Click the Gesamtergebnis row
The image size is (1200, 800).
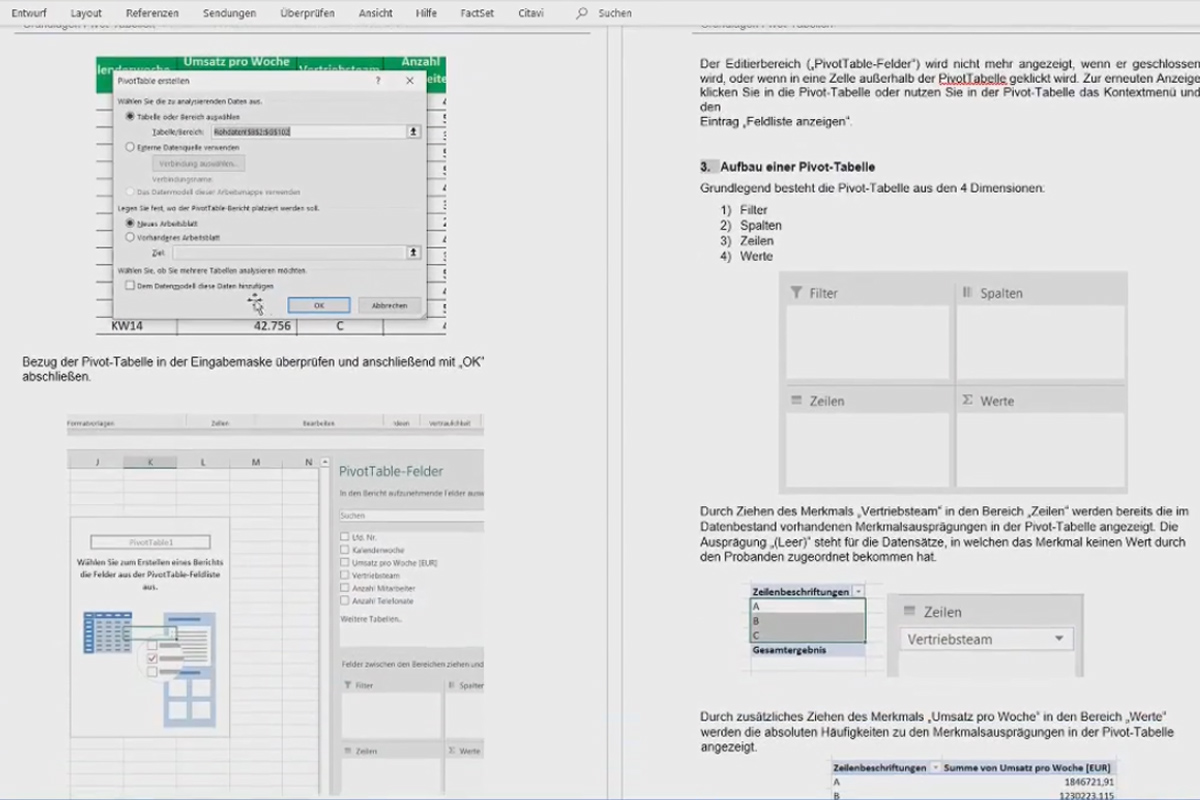pos(808,649)
